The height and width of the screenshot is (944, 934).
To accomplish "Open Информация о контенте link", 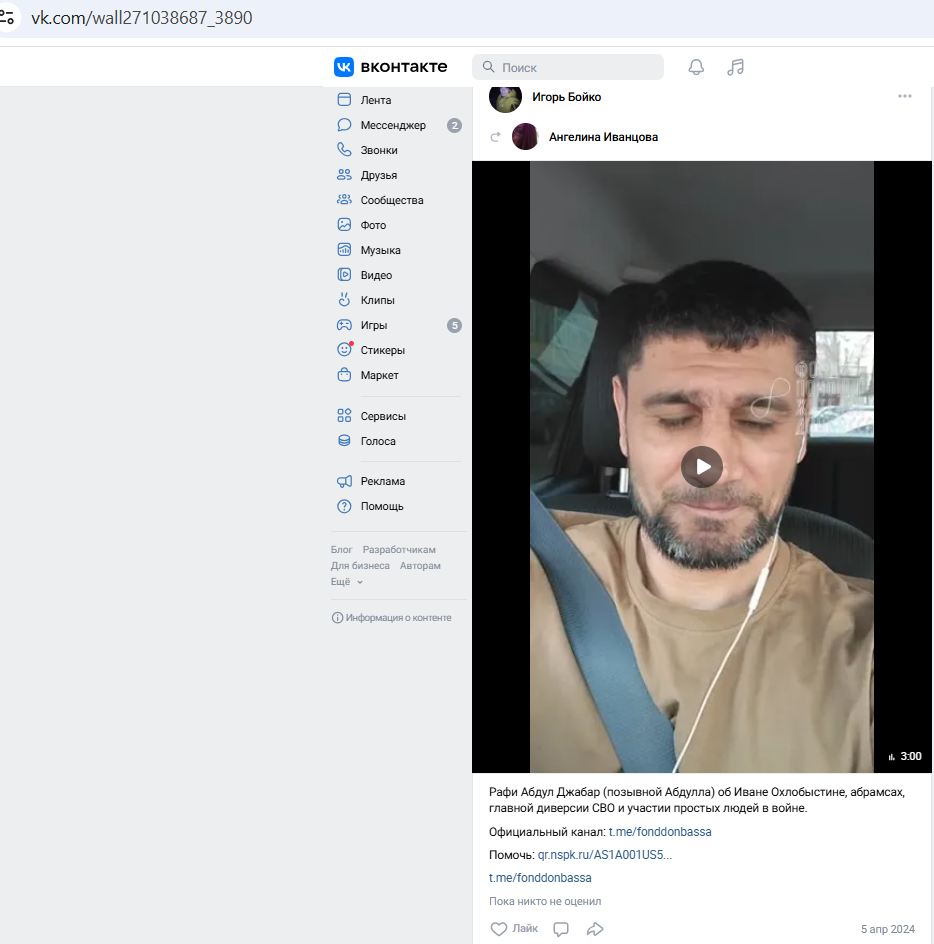I will (x=391, y=618).
